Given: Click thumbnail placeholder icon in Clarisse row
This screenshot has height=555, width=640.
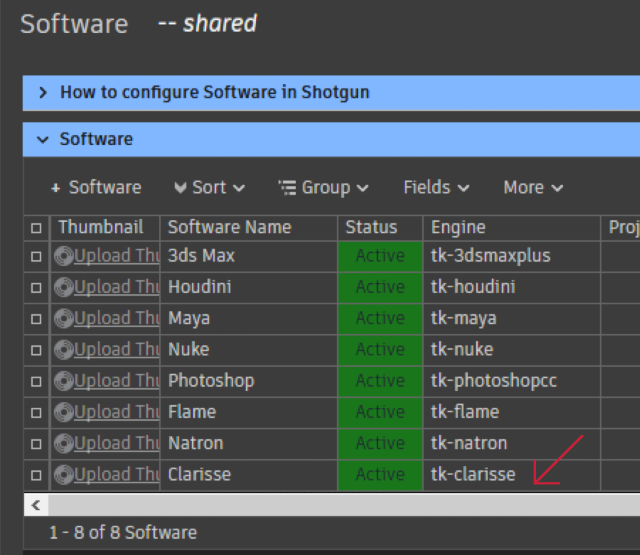Looking at the screenshot, I should pos(64,475).
